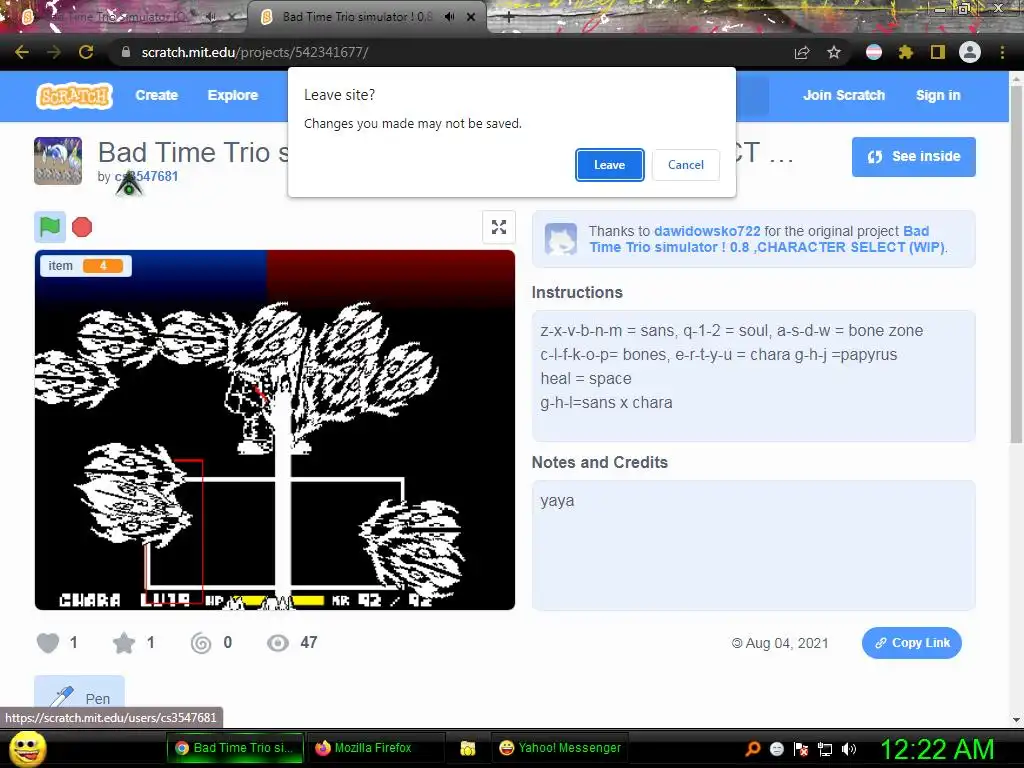Click the flag notification tray icon
Image resolution: width=1024 pixels, height=768 pixels.
(801, 749)
